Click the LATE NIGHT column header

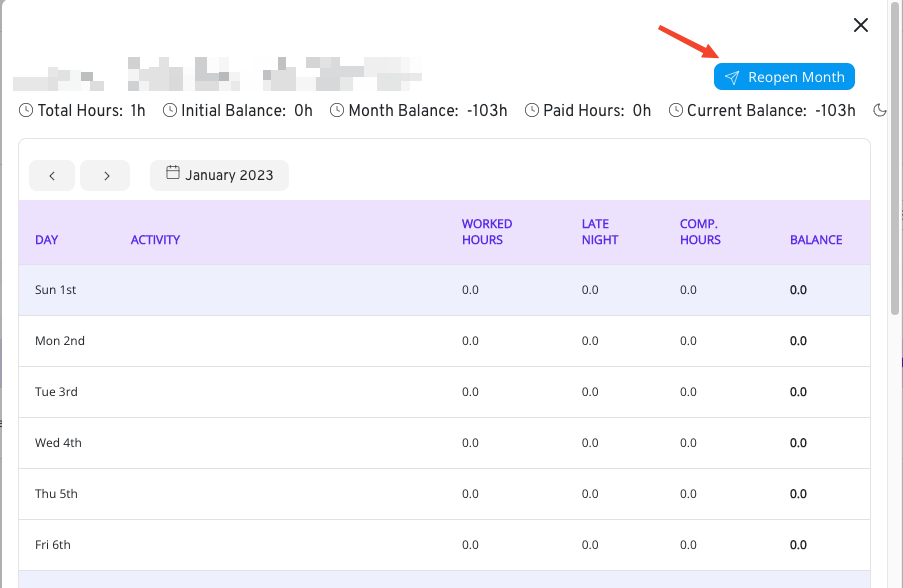pyautogui.click(x=600, y=232)
